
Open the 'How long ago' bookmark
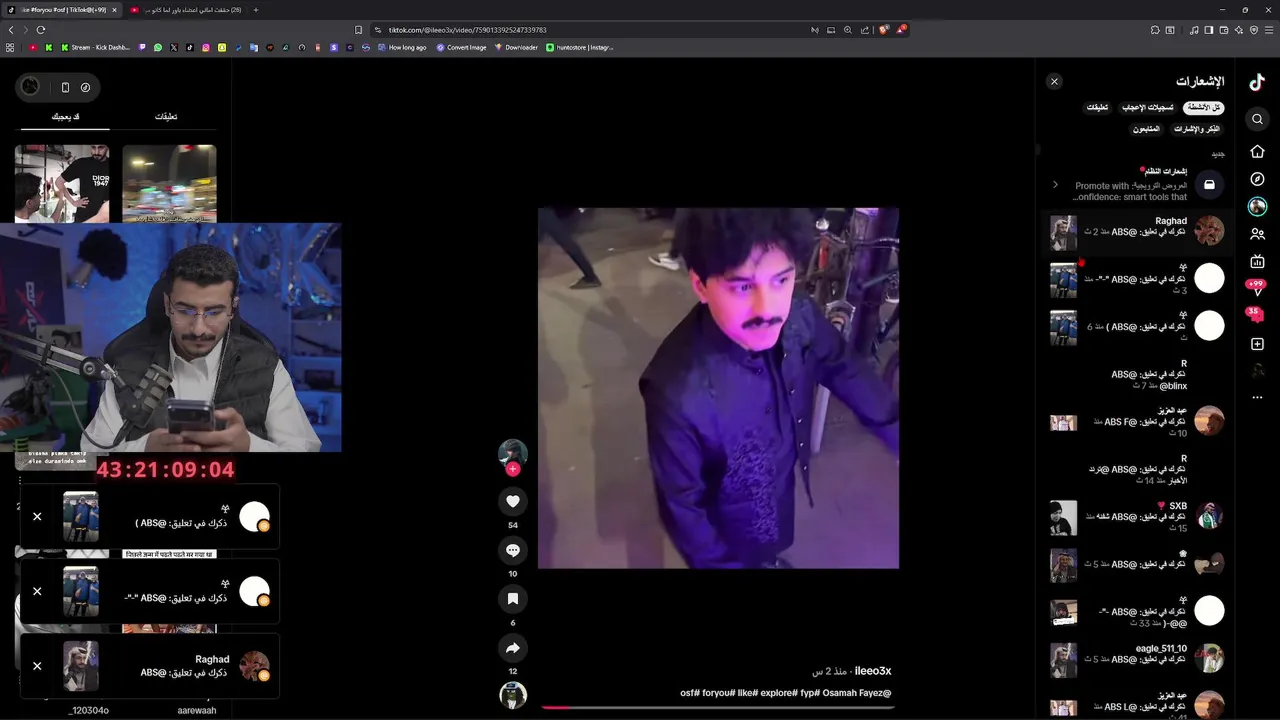401,47
